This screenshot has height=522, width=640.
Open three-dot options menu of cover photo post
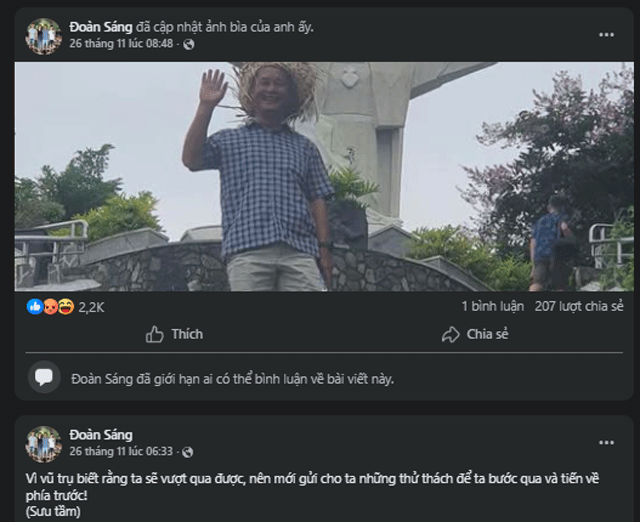click(x=606, y=35)
